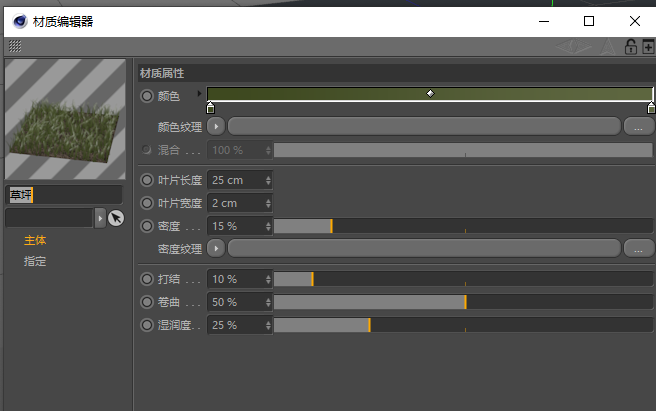Minimize the 材质编辑器 window
Screen dimensions: 656x411
pos(544,21)
